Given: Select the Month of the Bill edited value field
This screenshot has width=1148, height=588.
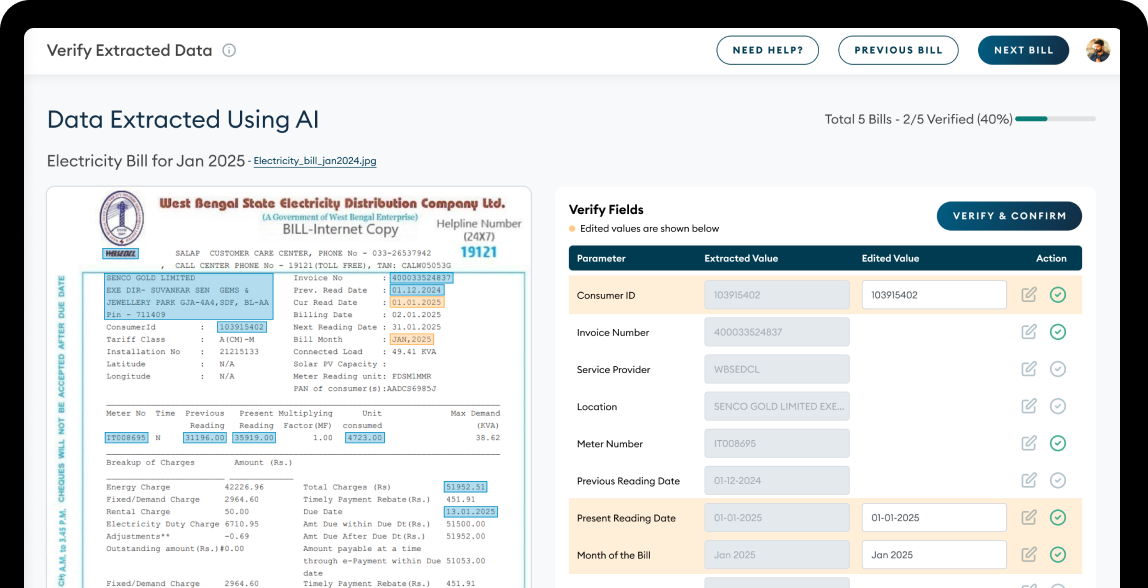Looking at the screenshot, I should [x=933, y=554].
